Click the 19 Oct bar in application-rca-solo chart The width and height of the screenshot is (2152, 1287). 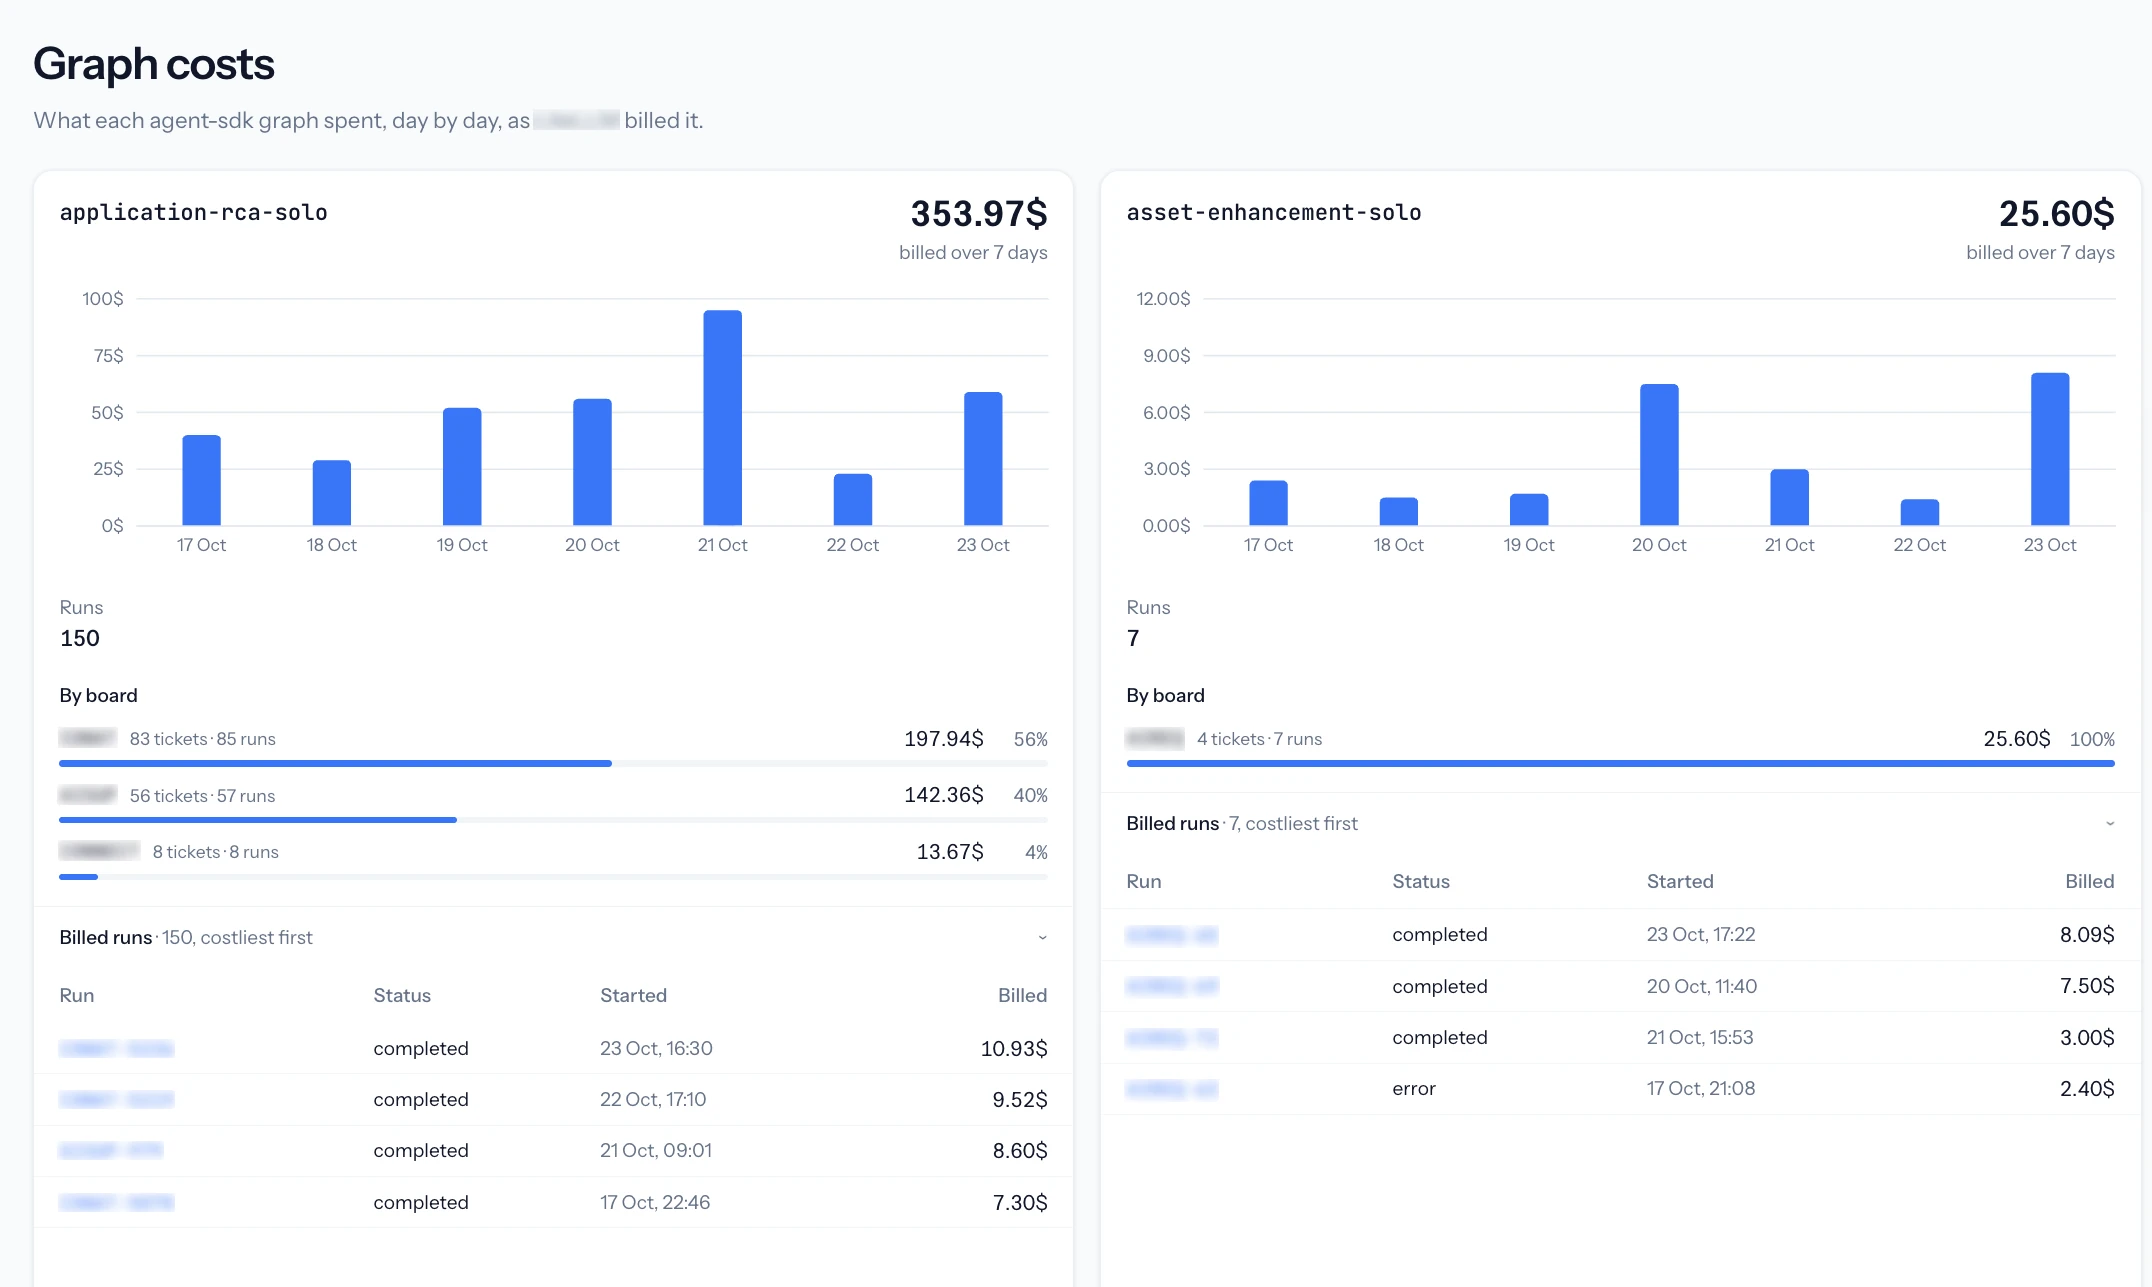pyautogui.click(x=462, y=467)
